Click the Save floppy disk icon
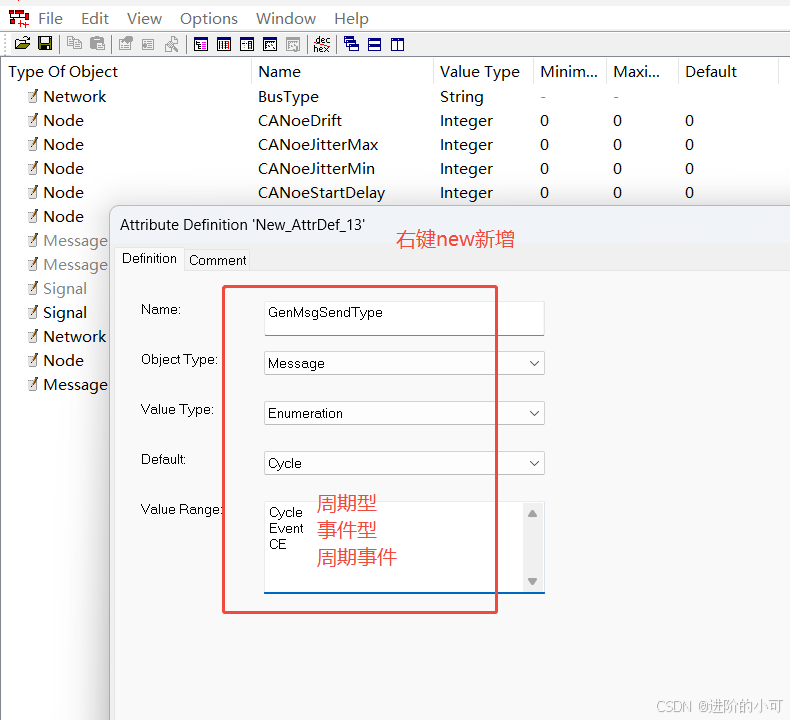 click(45, 44)
